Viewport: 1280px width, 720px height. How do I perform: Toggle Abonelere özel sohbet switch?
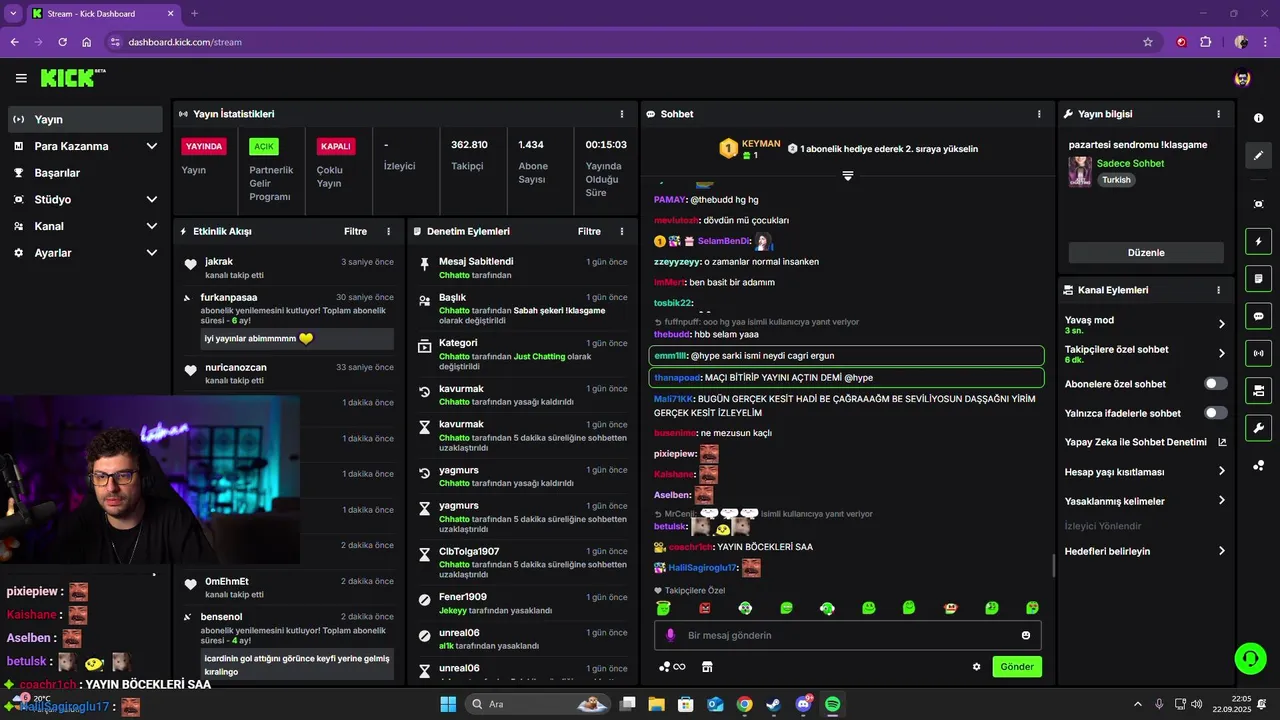[1216, 384]
